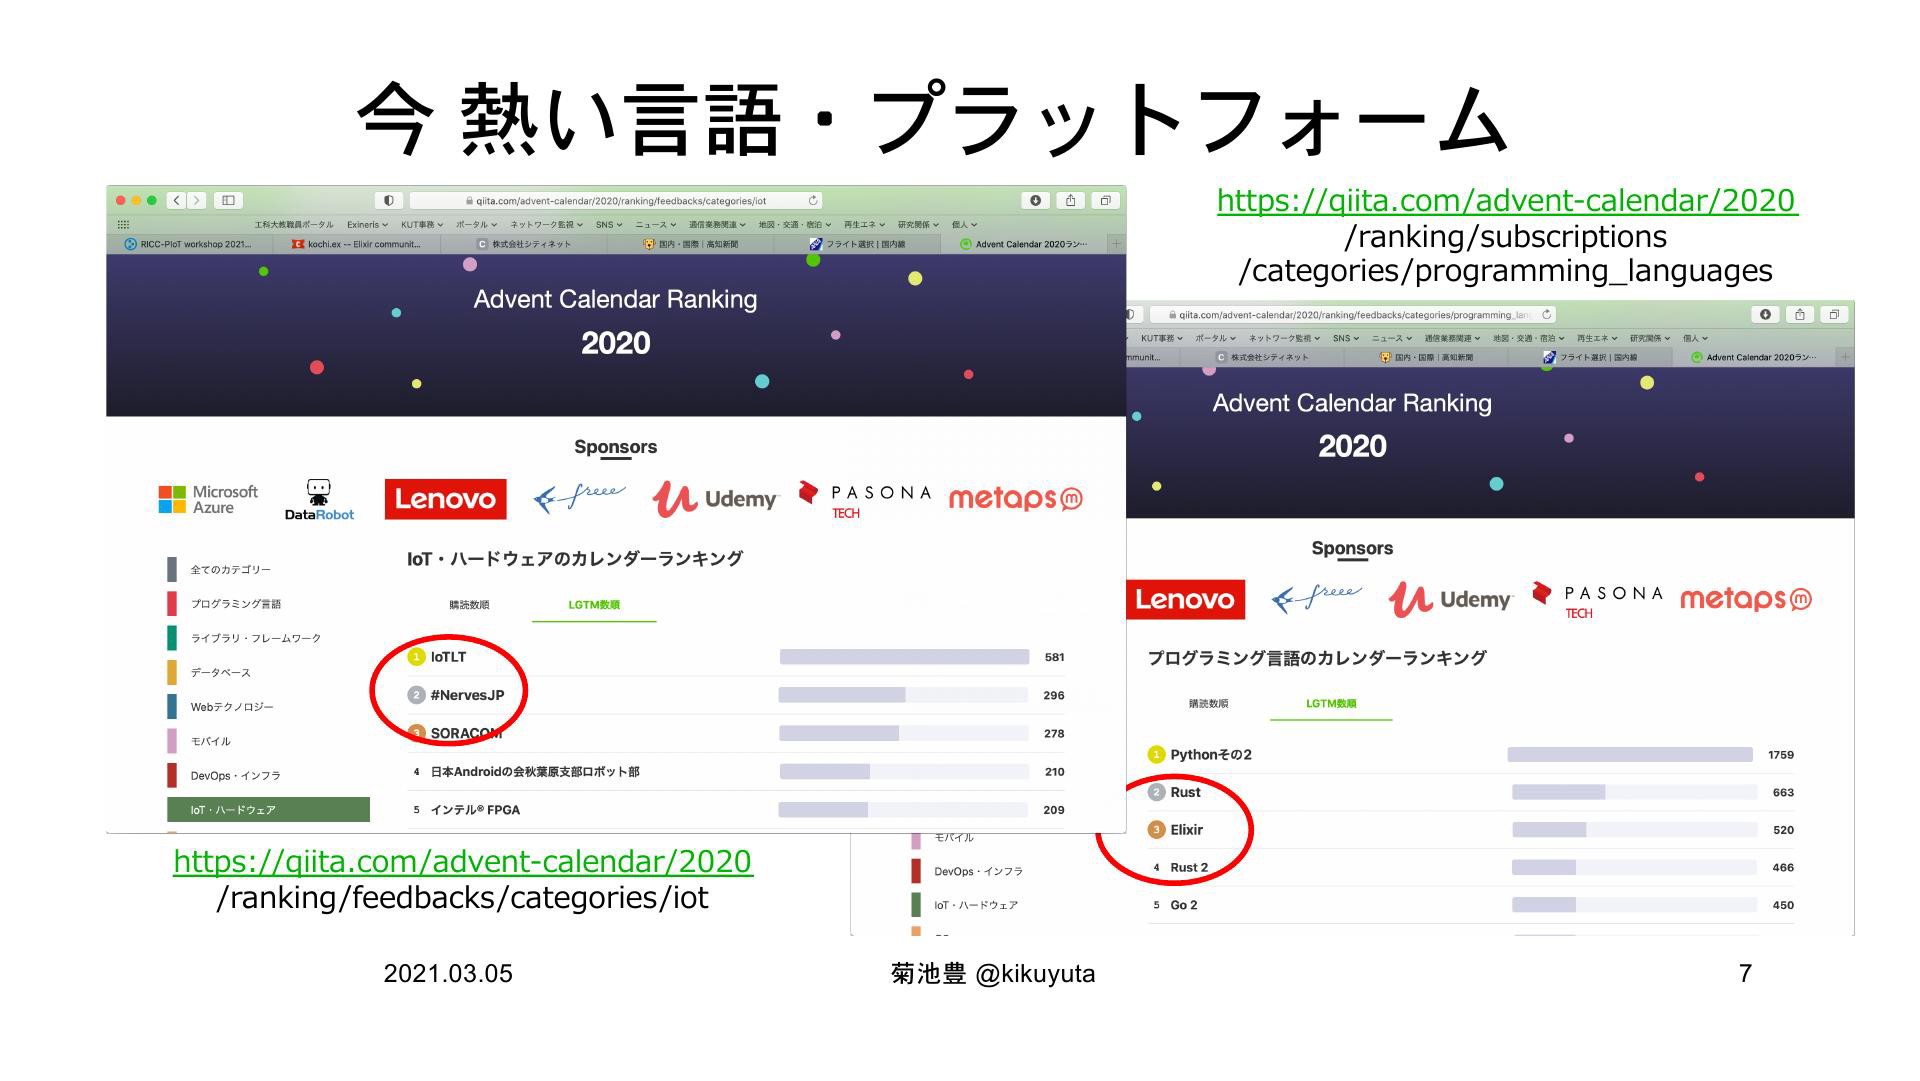This screenshot has width=1920, height=1081.
Task: Expand 個人 folder in programming languages window
Action: coord(1695,338)
